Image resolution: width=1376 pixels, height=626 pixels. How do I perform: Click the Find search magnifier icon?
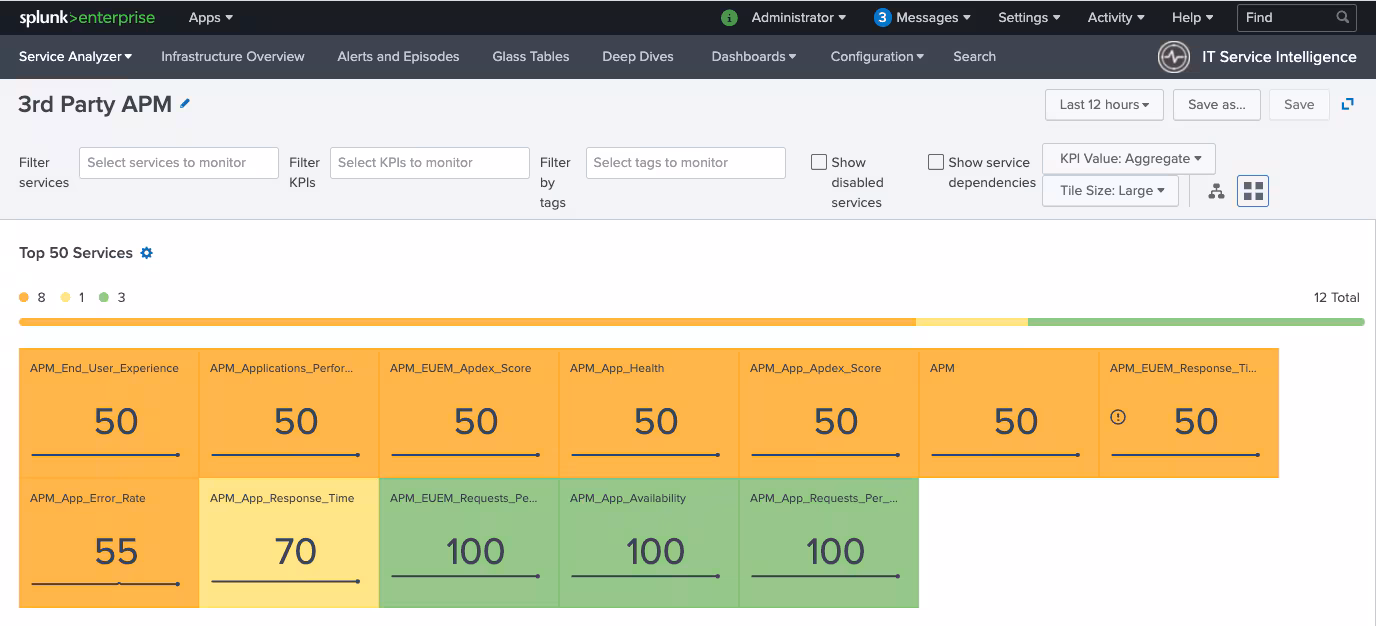click(1343, 18)
